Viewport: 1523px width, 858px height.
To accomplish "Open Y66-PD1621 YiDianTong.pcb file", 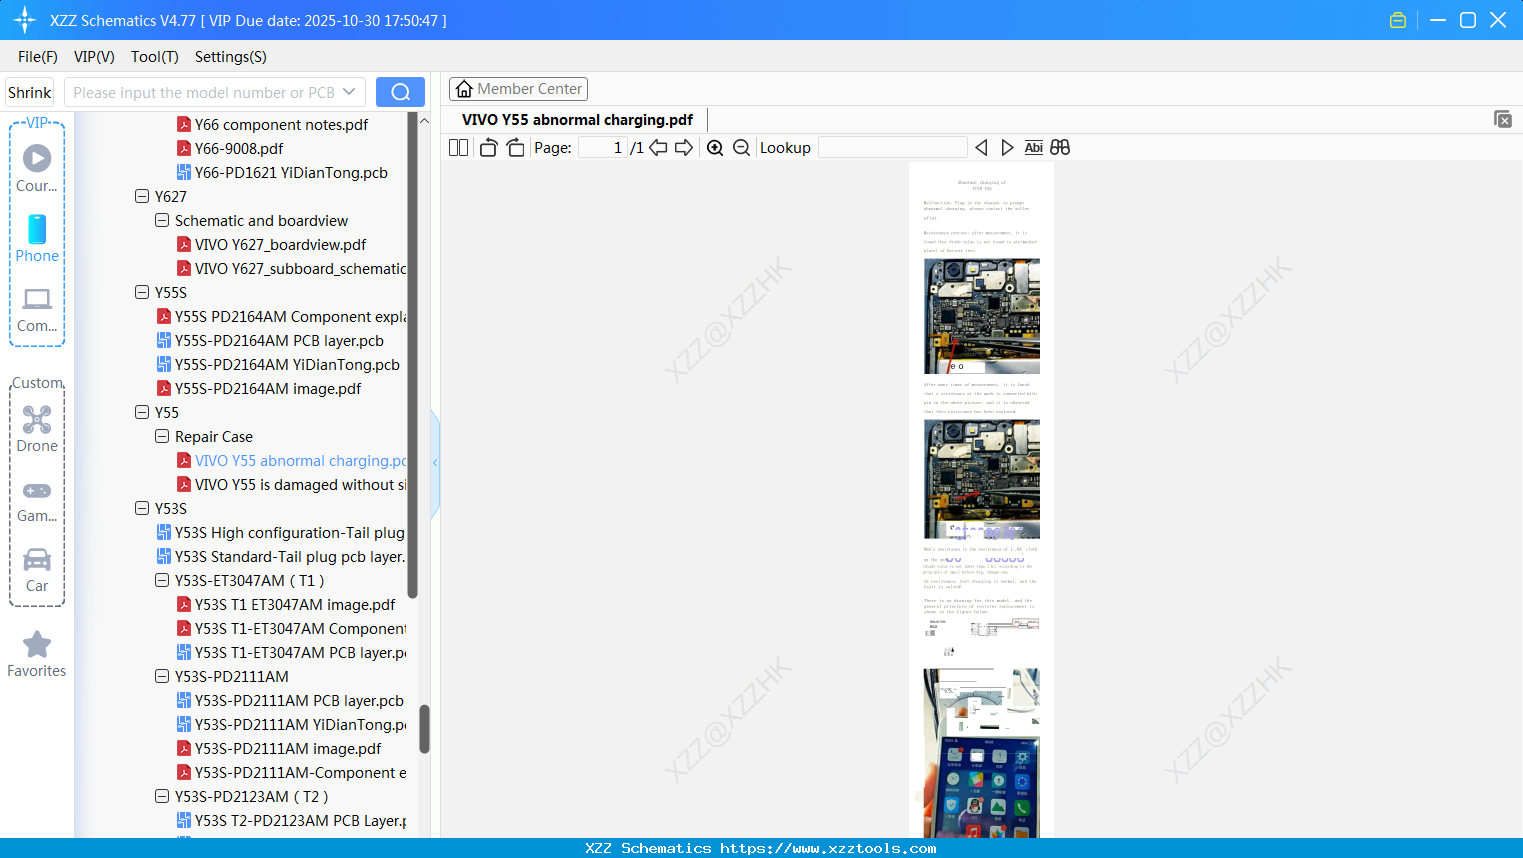I will pos(291,172).
